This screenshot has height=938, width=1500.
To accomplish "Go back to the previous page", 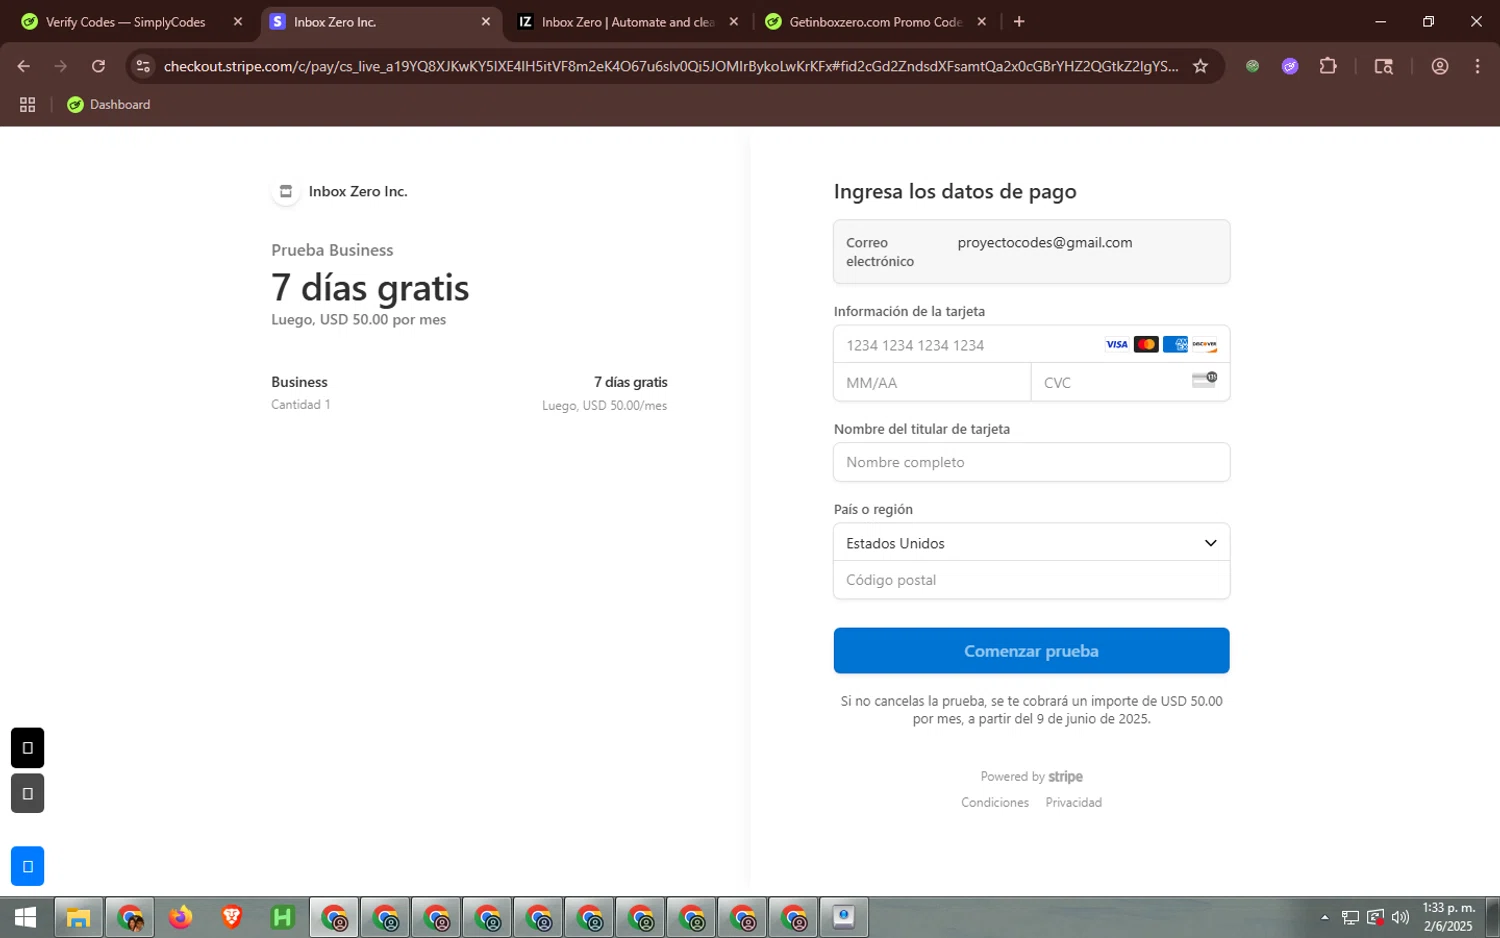I will click(24, 66).
